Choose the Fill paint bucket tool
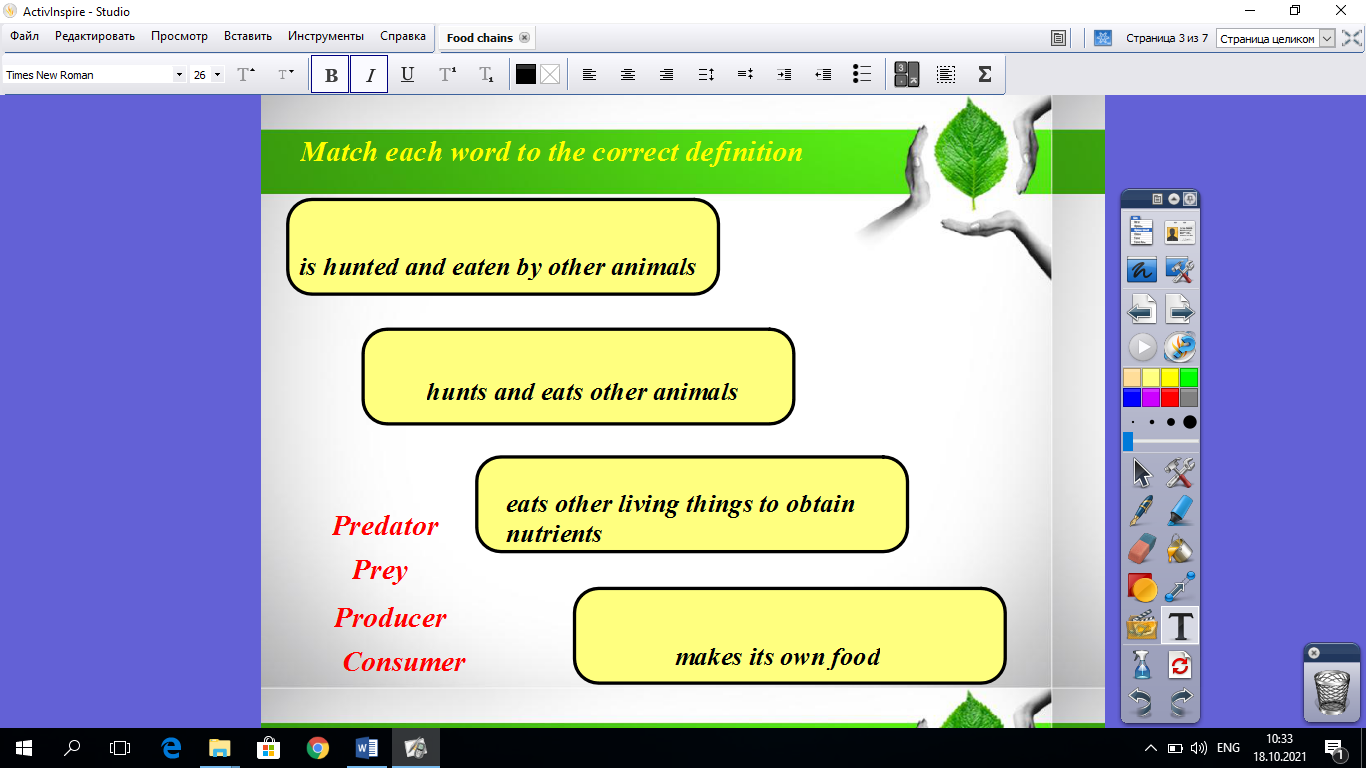 [1181, 548]
